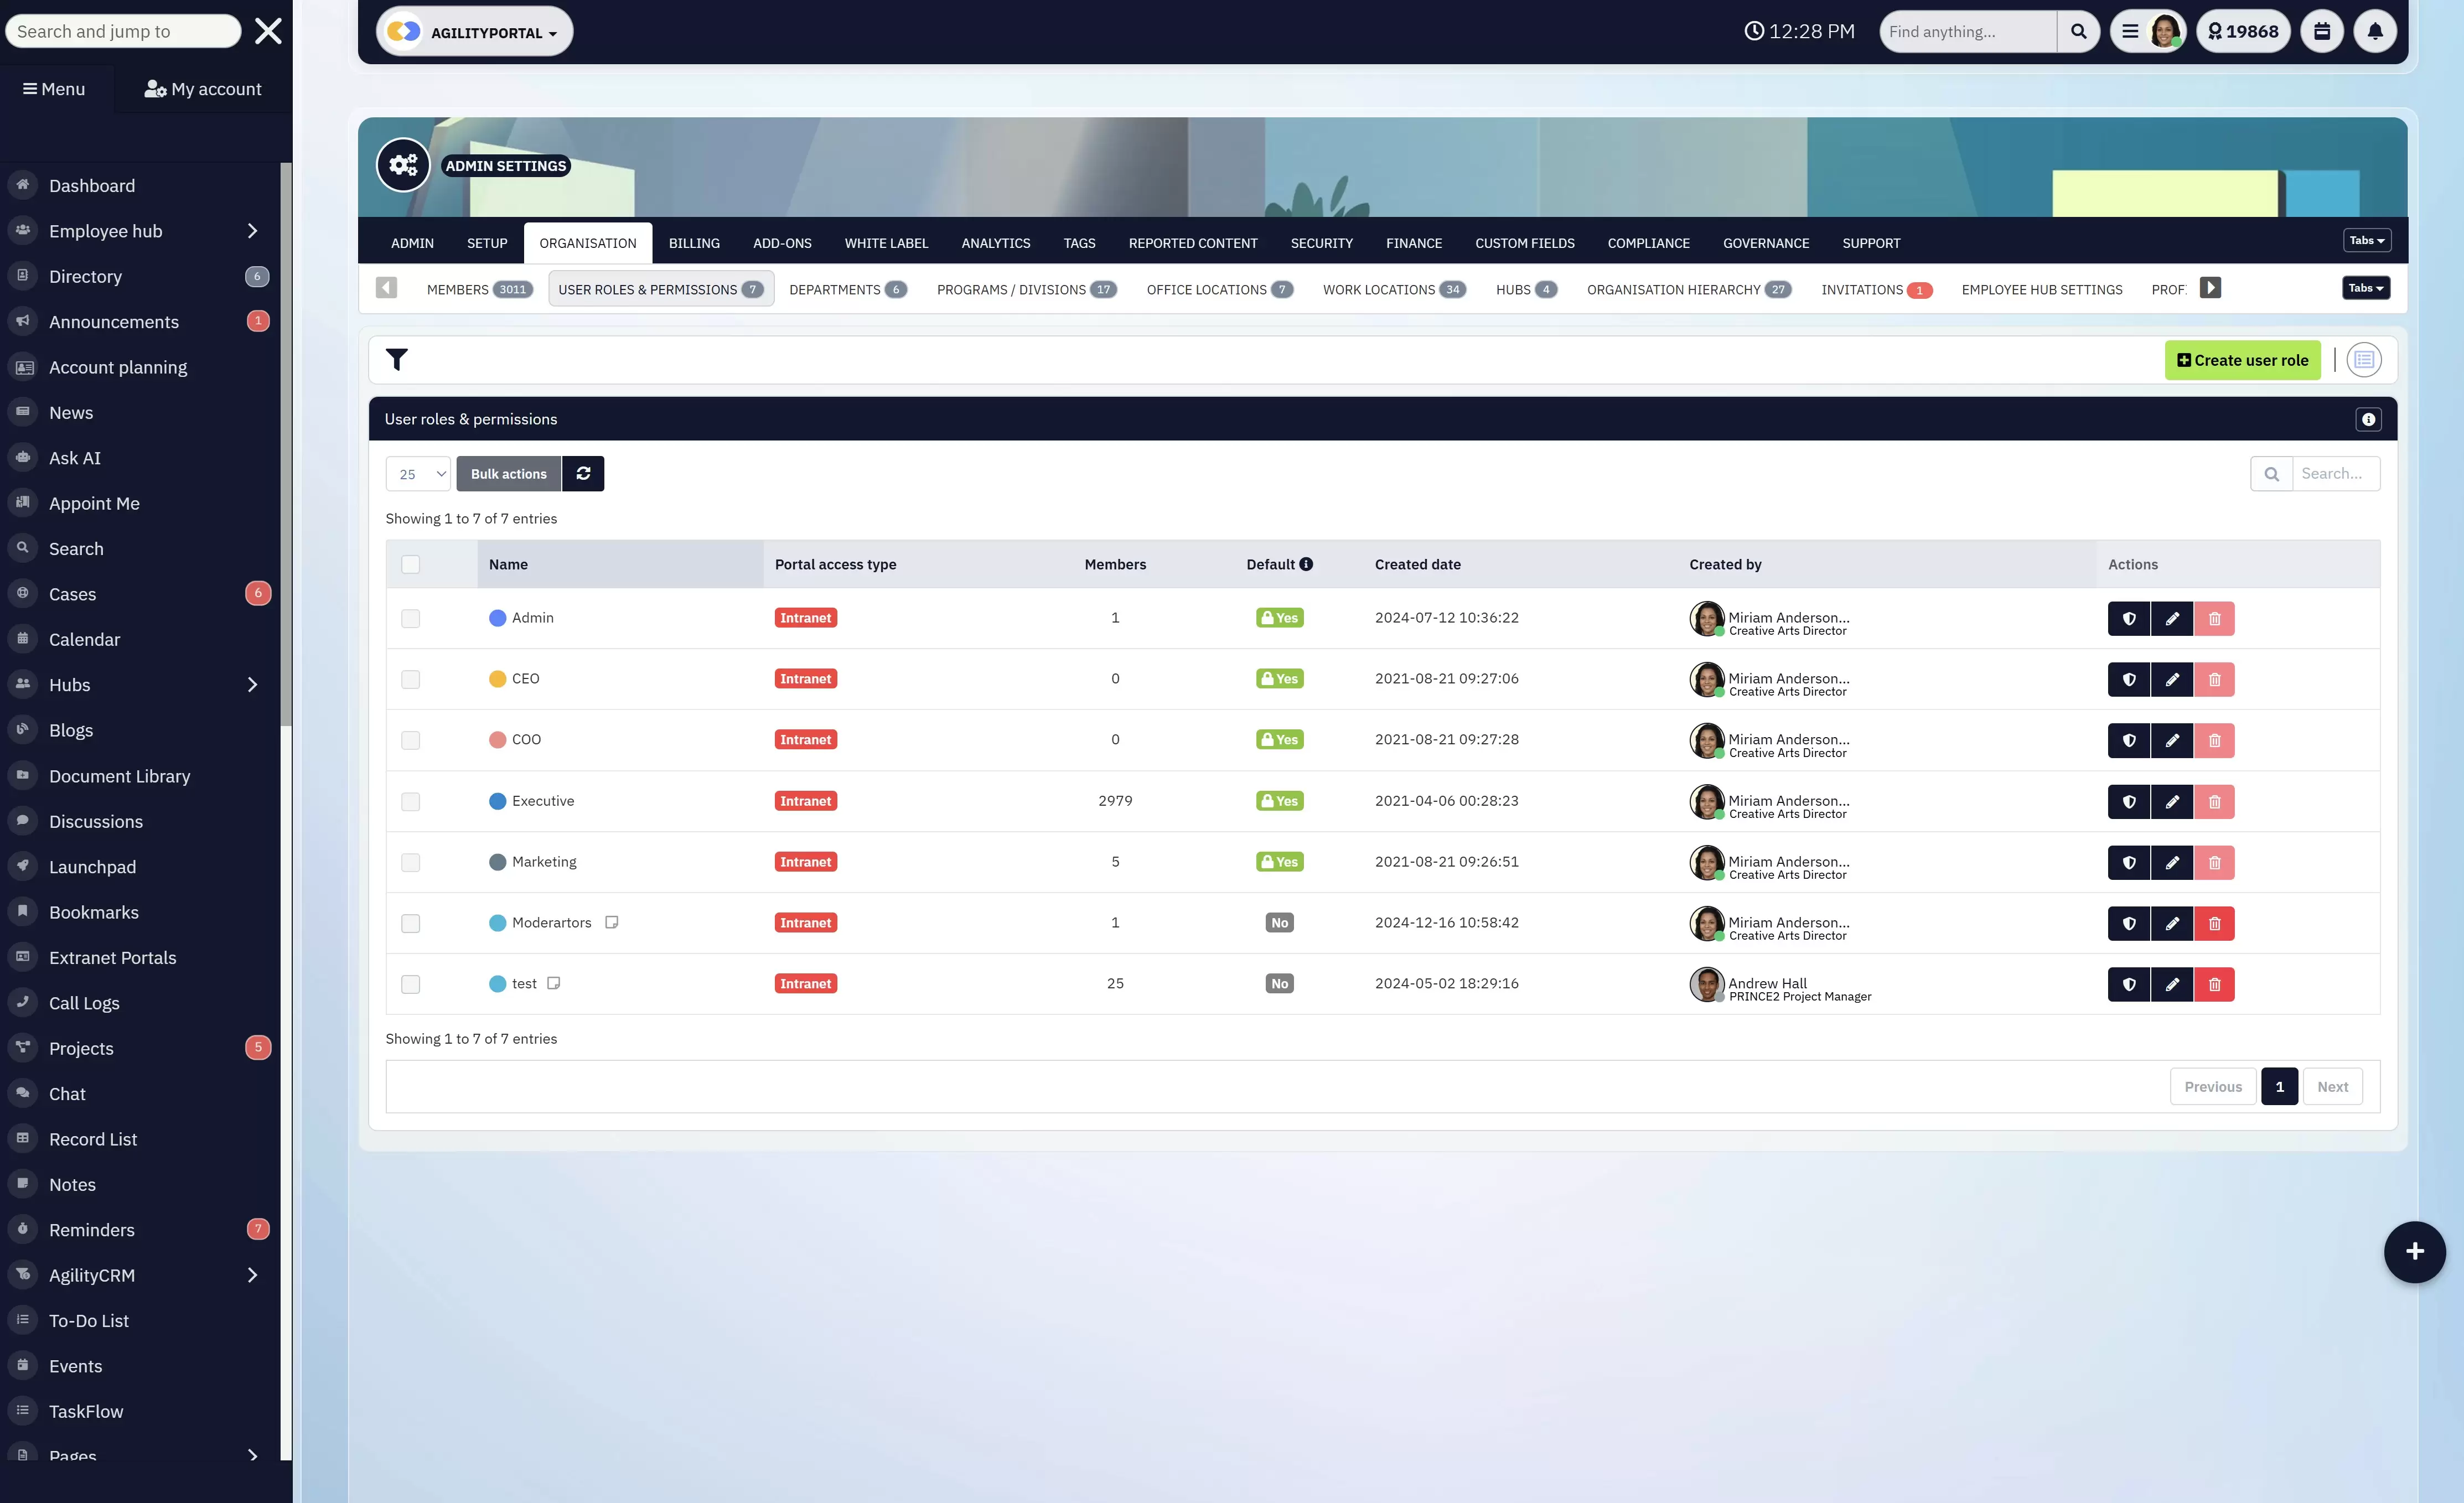The height and width of the screenshot is (1503, 2464).
Task: Click the Create user role button
Action: point(2242,360)
